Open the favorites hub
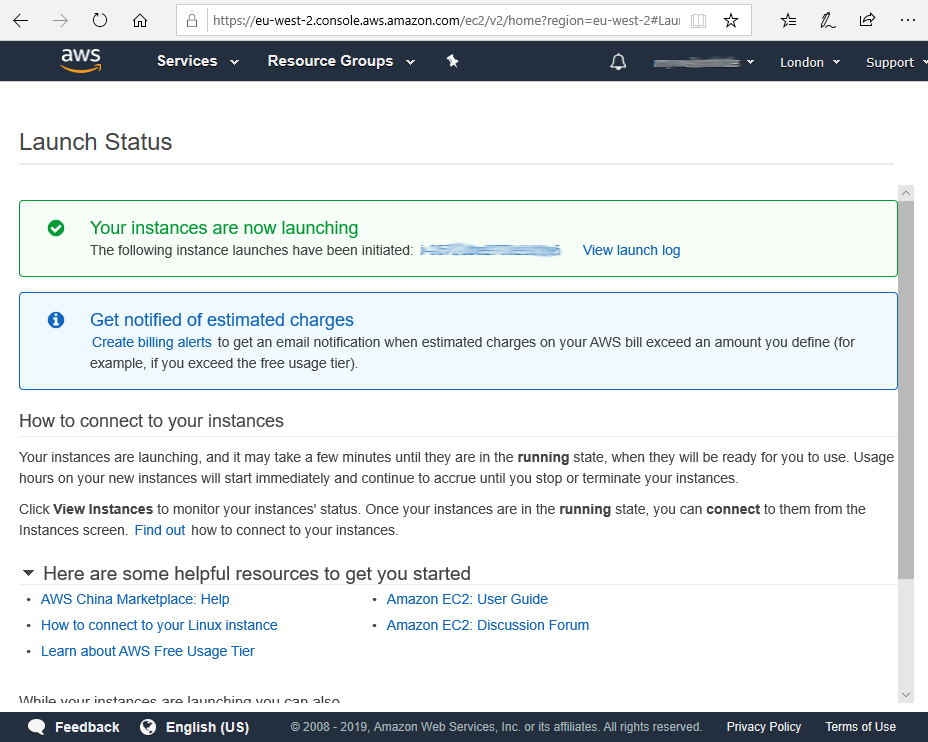The height and width of the screenshot is (742, 928). [x=788, y=21]
